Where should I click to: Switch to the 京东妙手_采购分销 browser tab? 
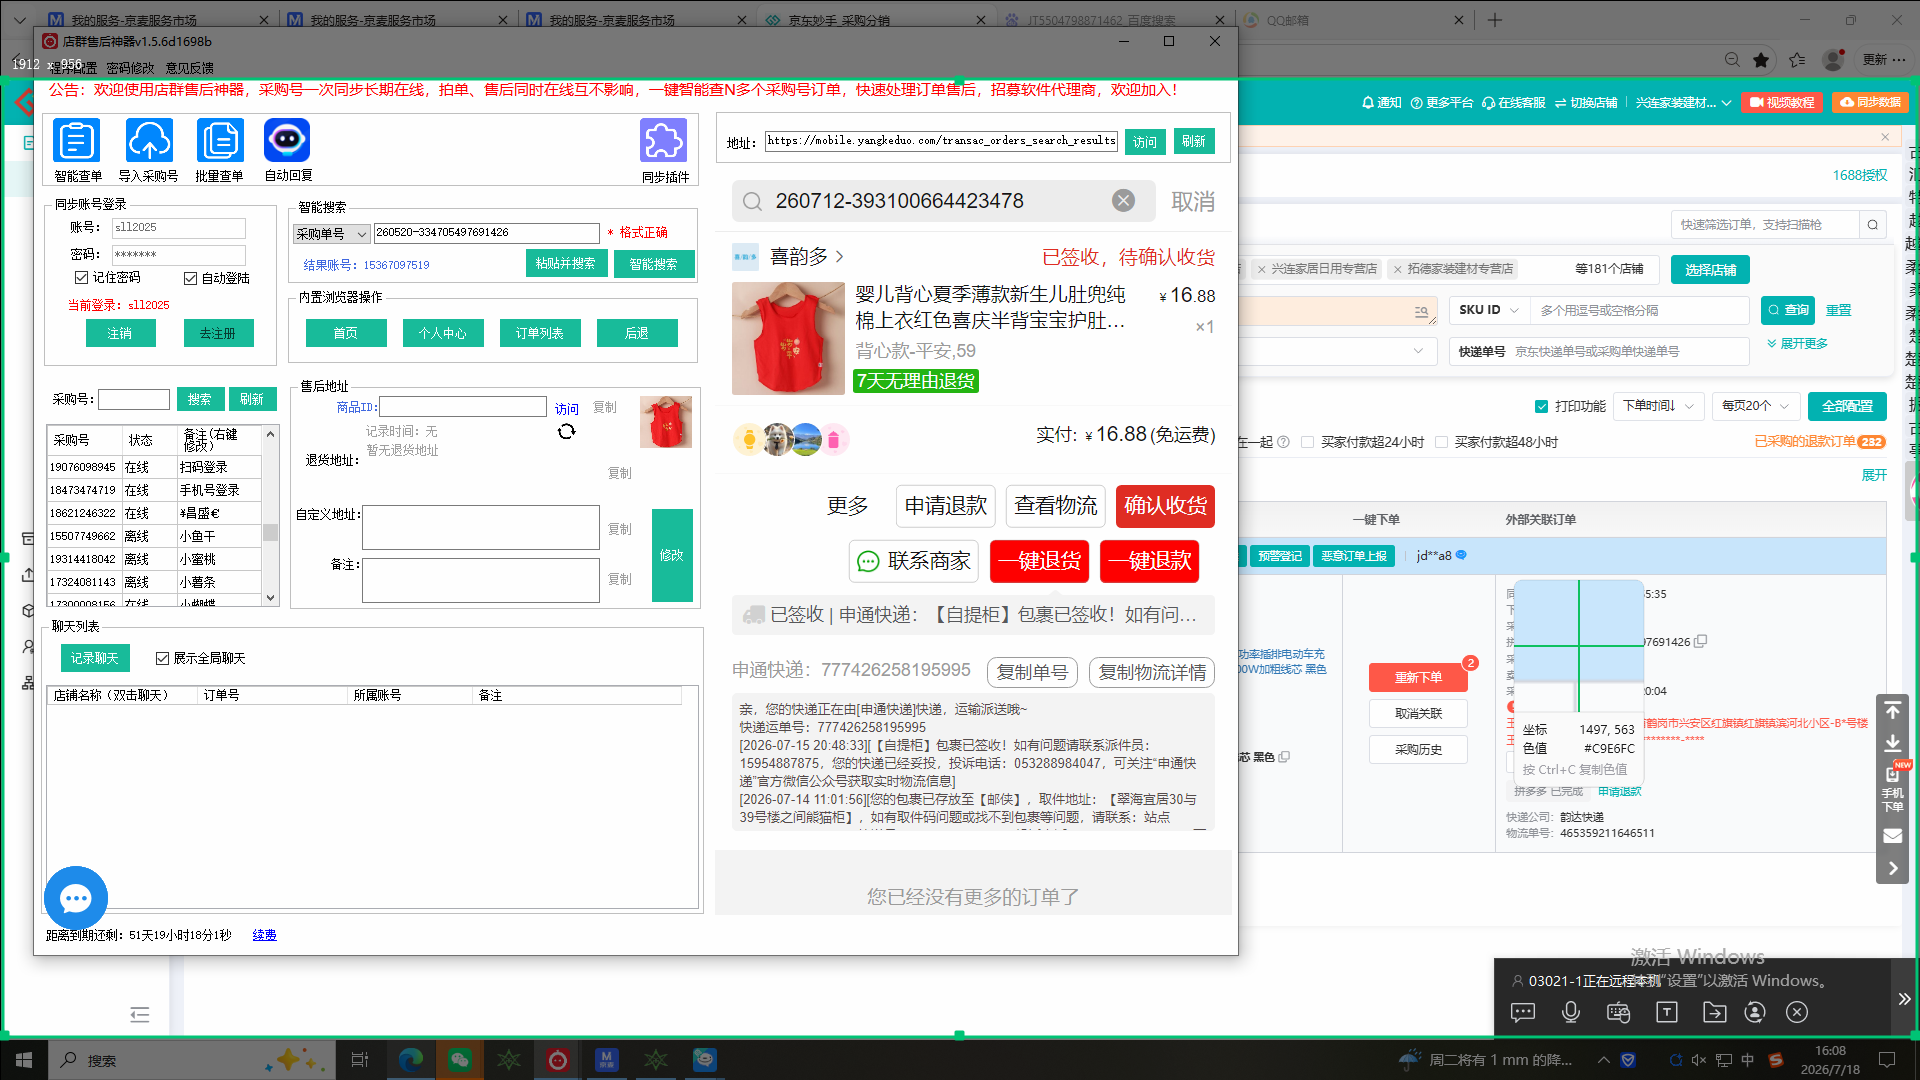click(x=874, y=20)
